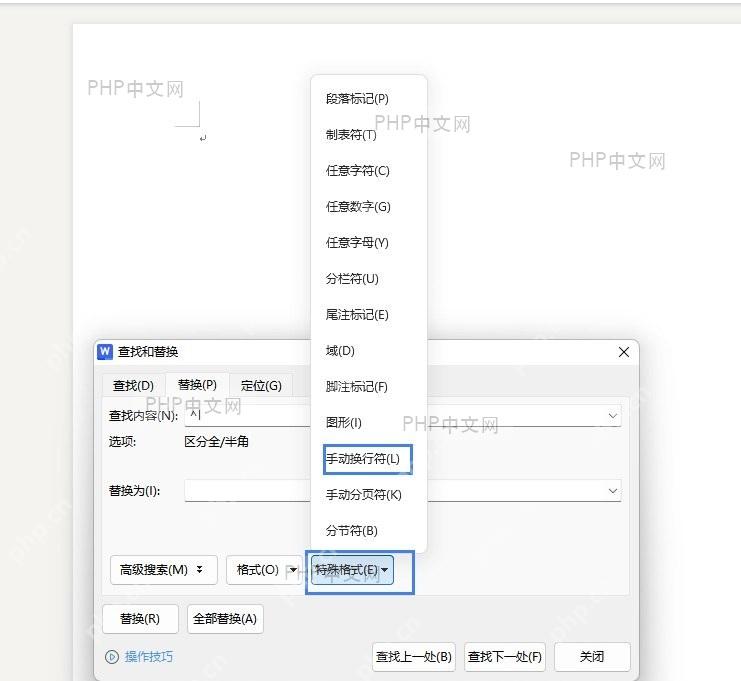Click the play icon beside 操作技巧
The width and height of the screenshot is (741, 681).
[x=112, y=656]
